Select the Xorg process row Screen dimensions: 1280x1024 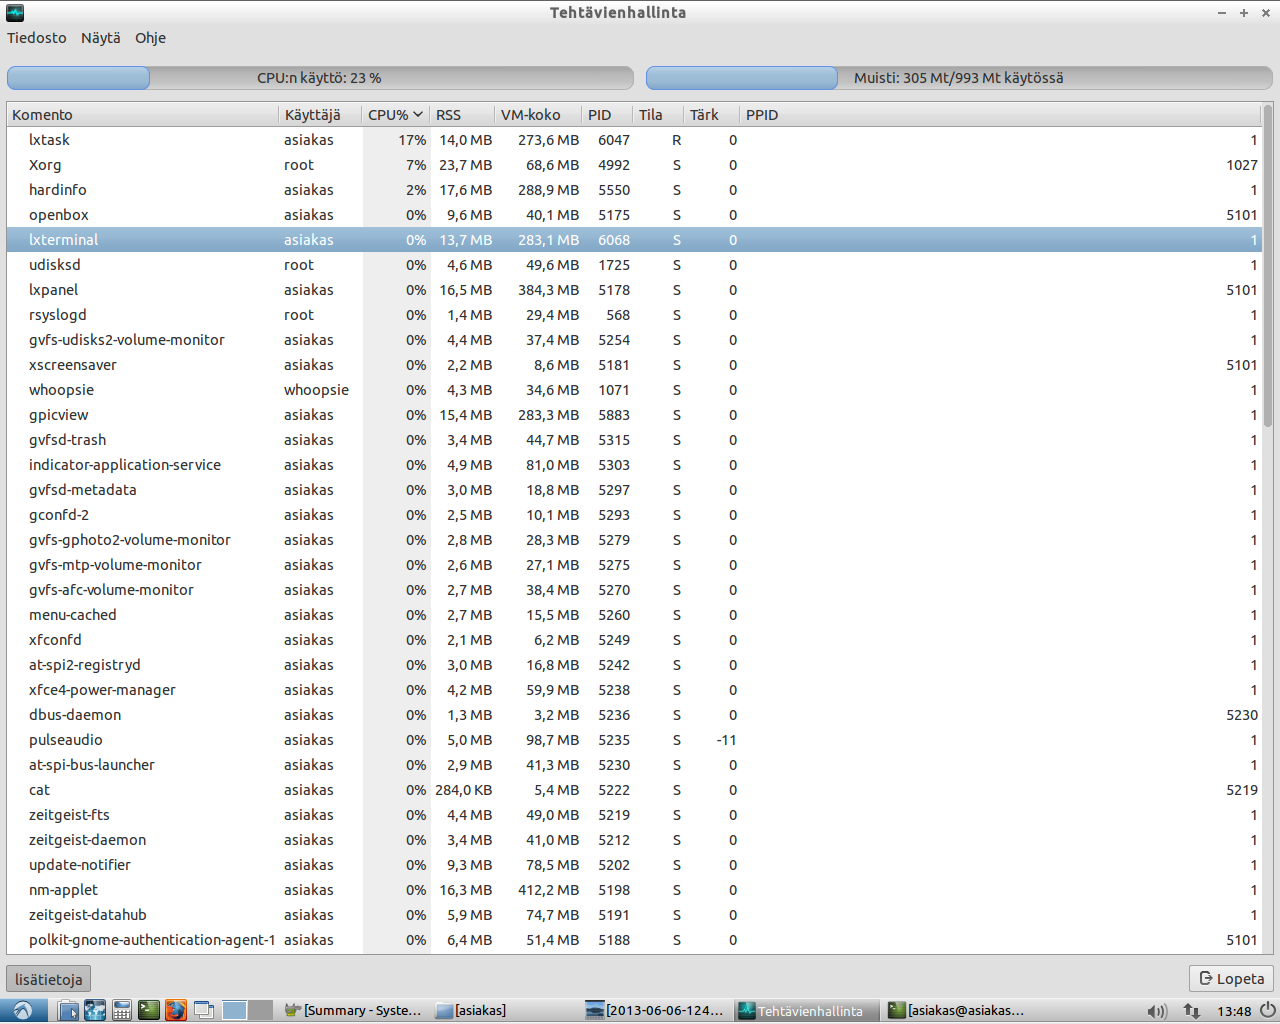(x=634, y=165)
